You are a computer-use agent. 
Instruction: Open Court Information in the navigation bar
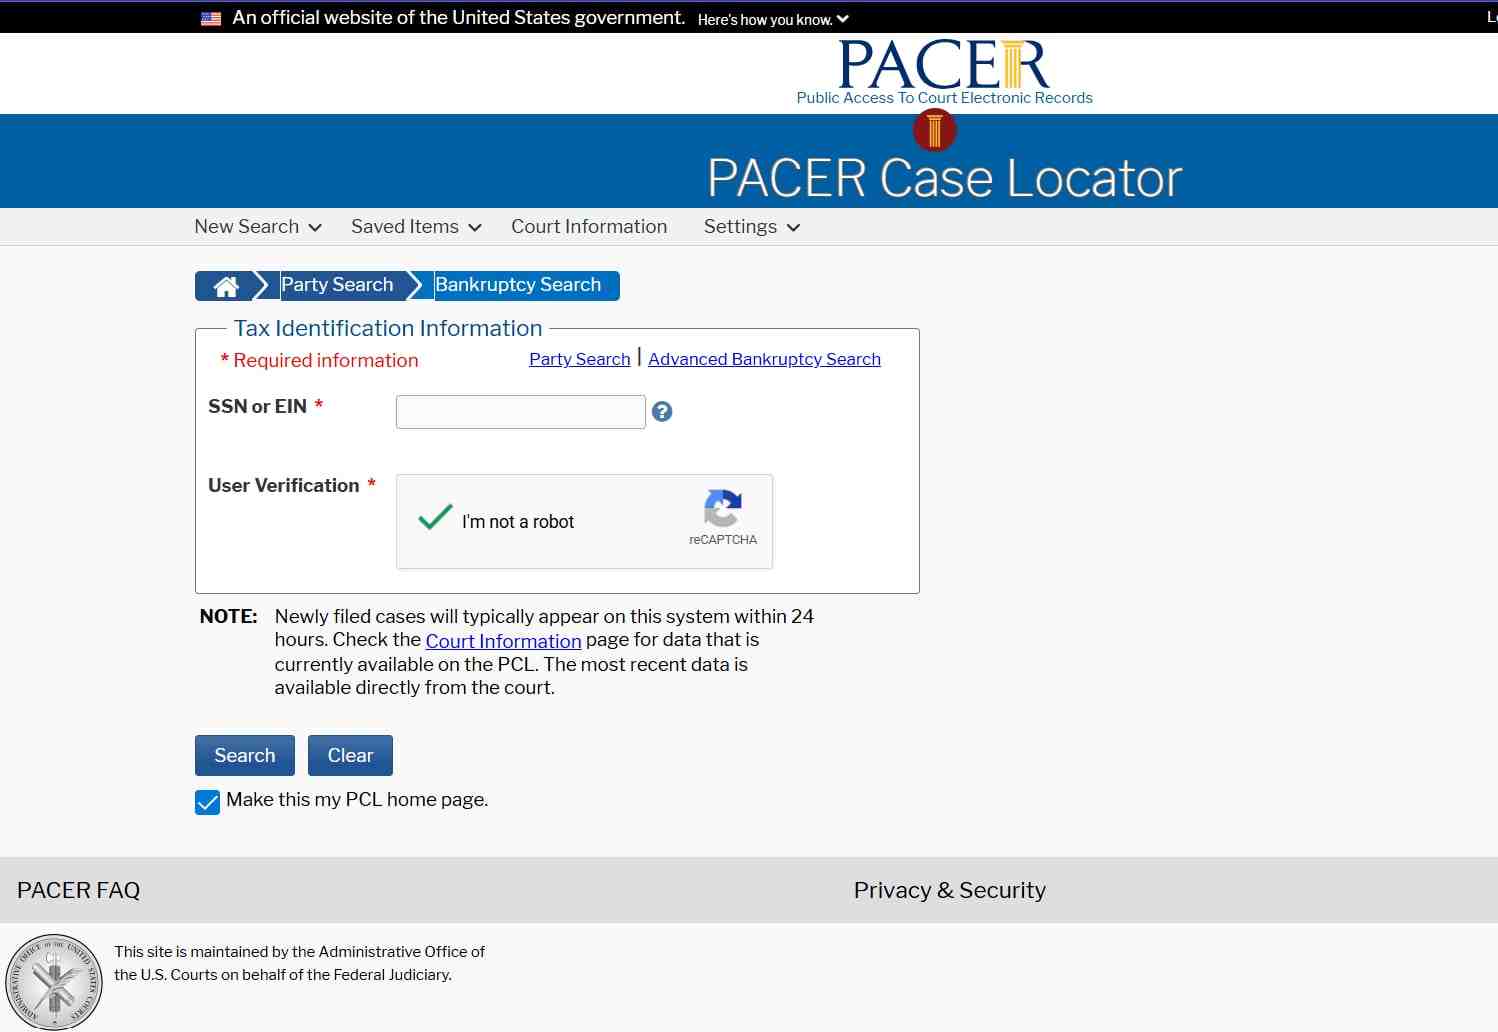pyautogui.click(x=589, y=227)
